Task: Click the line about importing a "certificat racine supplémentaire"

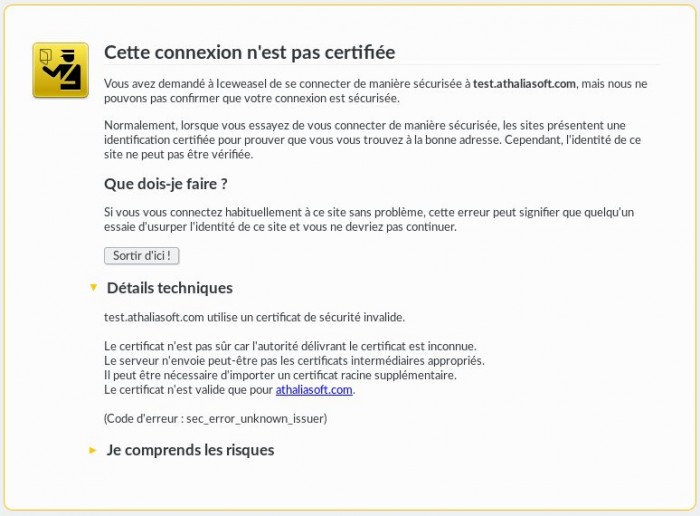Action: (280, 375)
